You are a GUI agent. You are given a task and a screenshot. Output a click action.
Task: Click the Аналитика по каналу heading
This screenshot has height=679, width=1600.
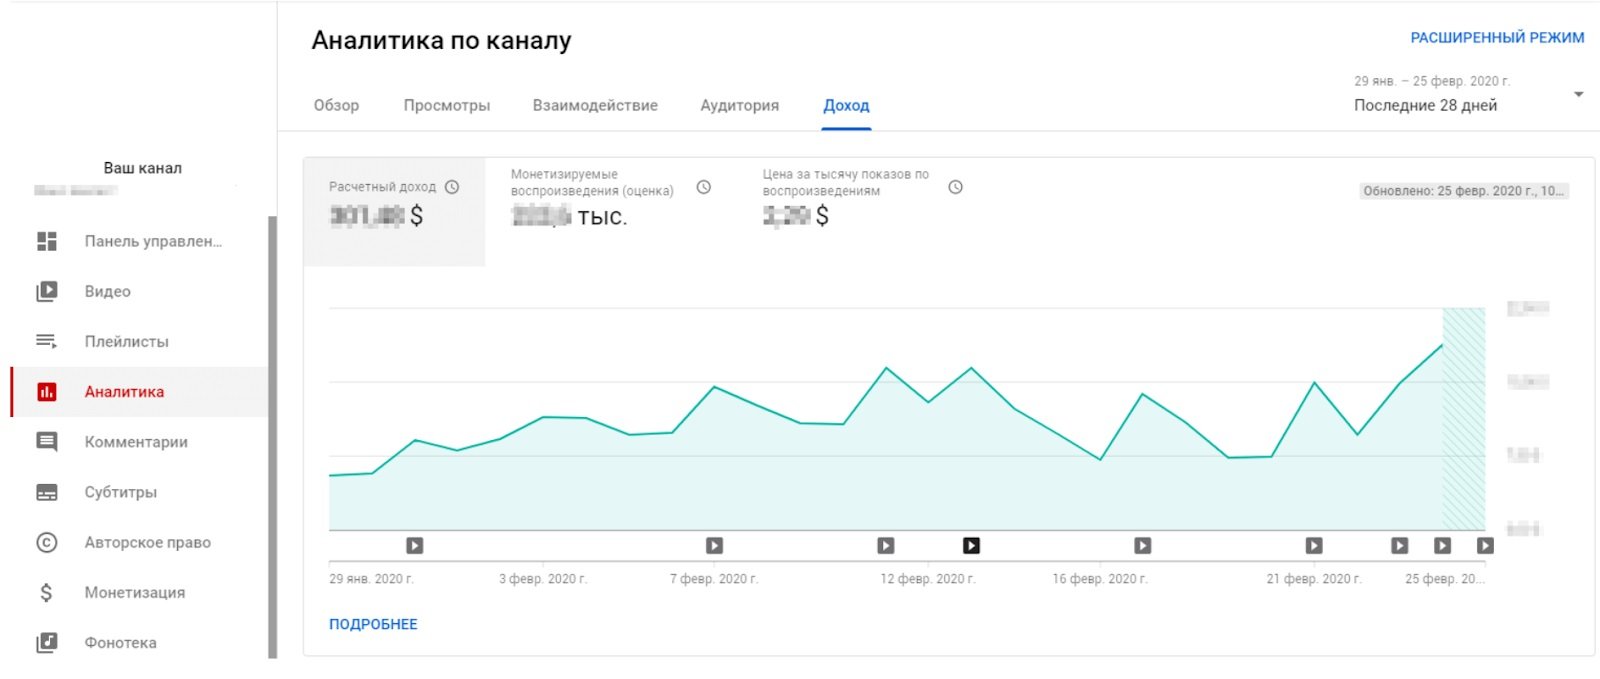(x=441, y=41)
